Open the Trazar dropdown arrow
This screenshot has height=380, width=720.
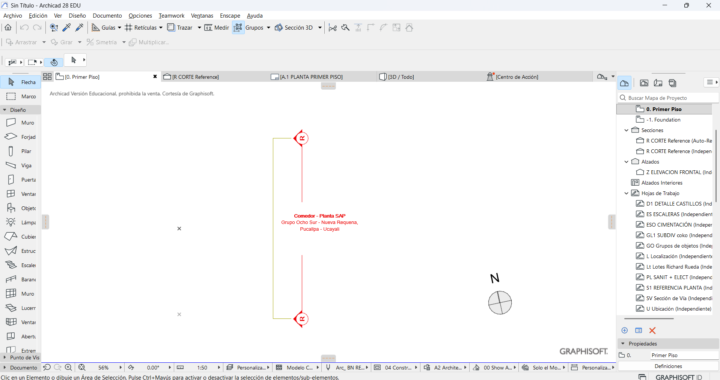pos(199,28)
